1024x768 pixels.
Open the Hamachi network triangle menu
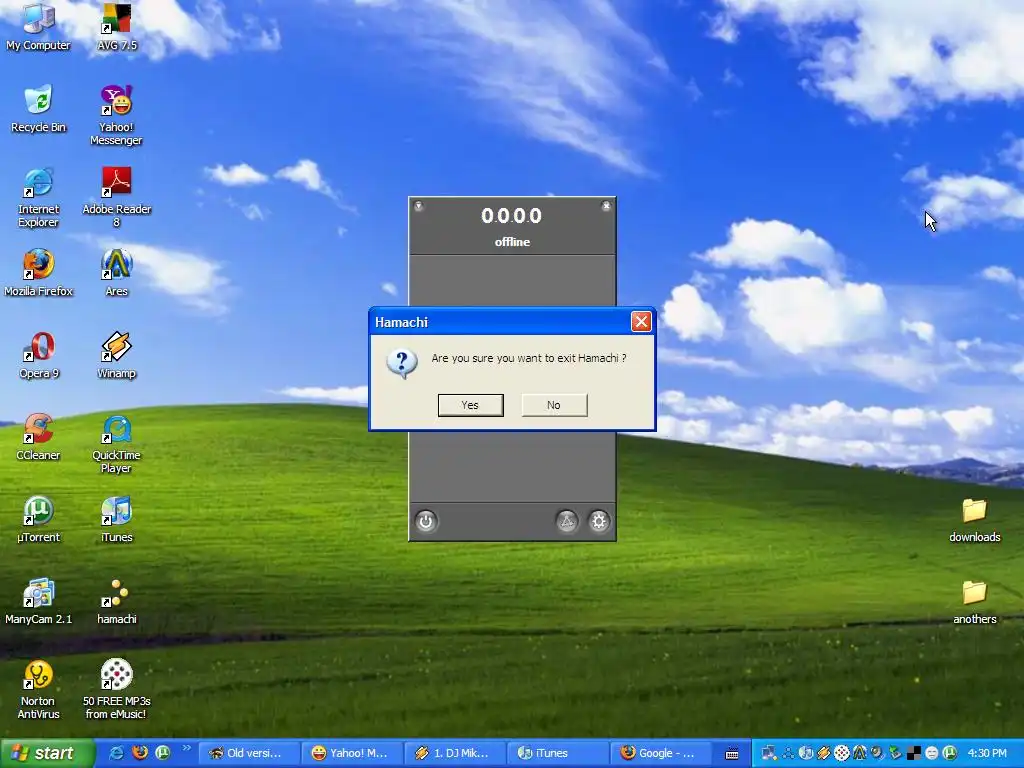pos(567,521)
